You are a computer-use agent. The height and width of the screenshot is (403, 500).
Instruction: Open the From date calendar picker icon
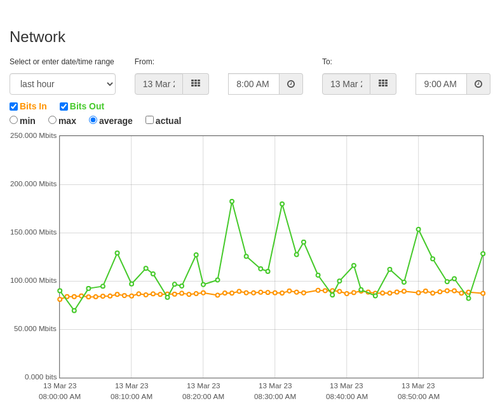(x=196, y=84)
